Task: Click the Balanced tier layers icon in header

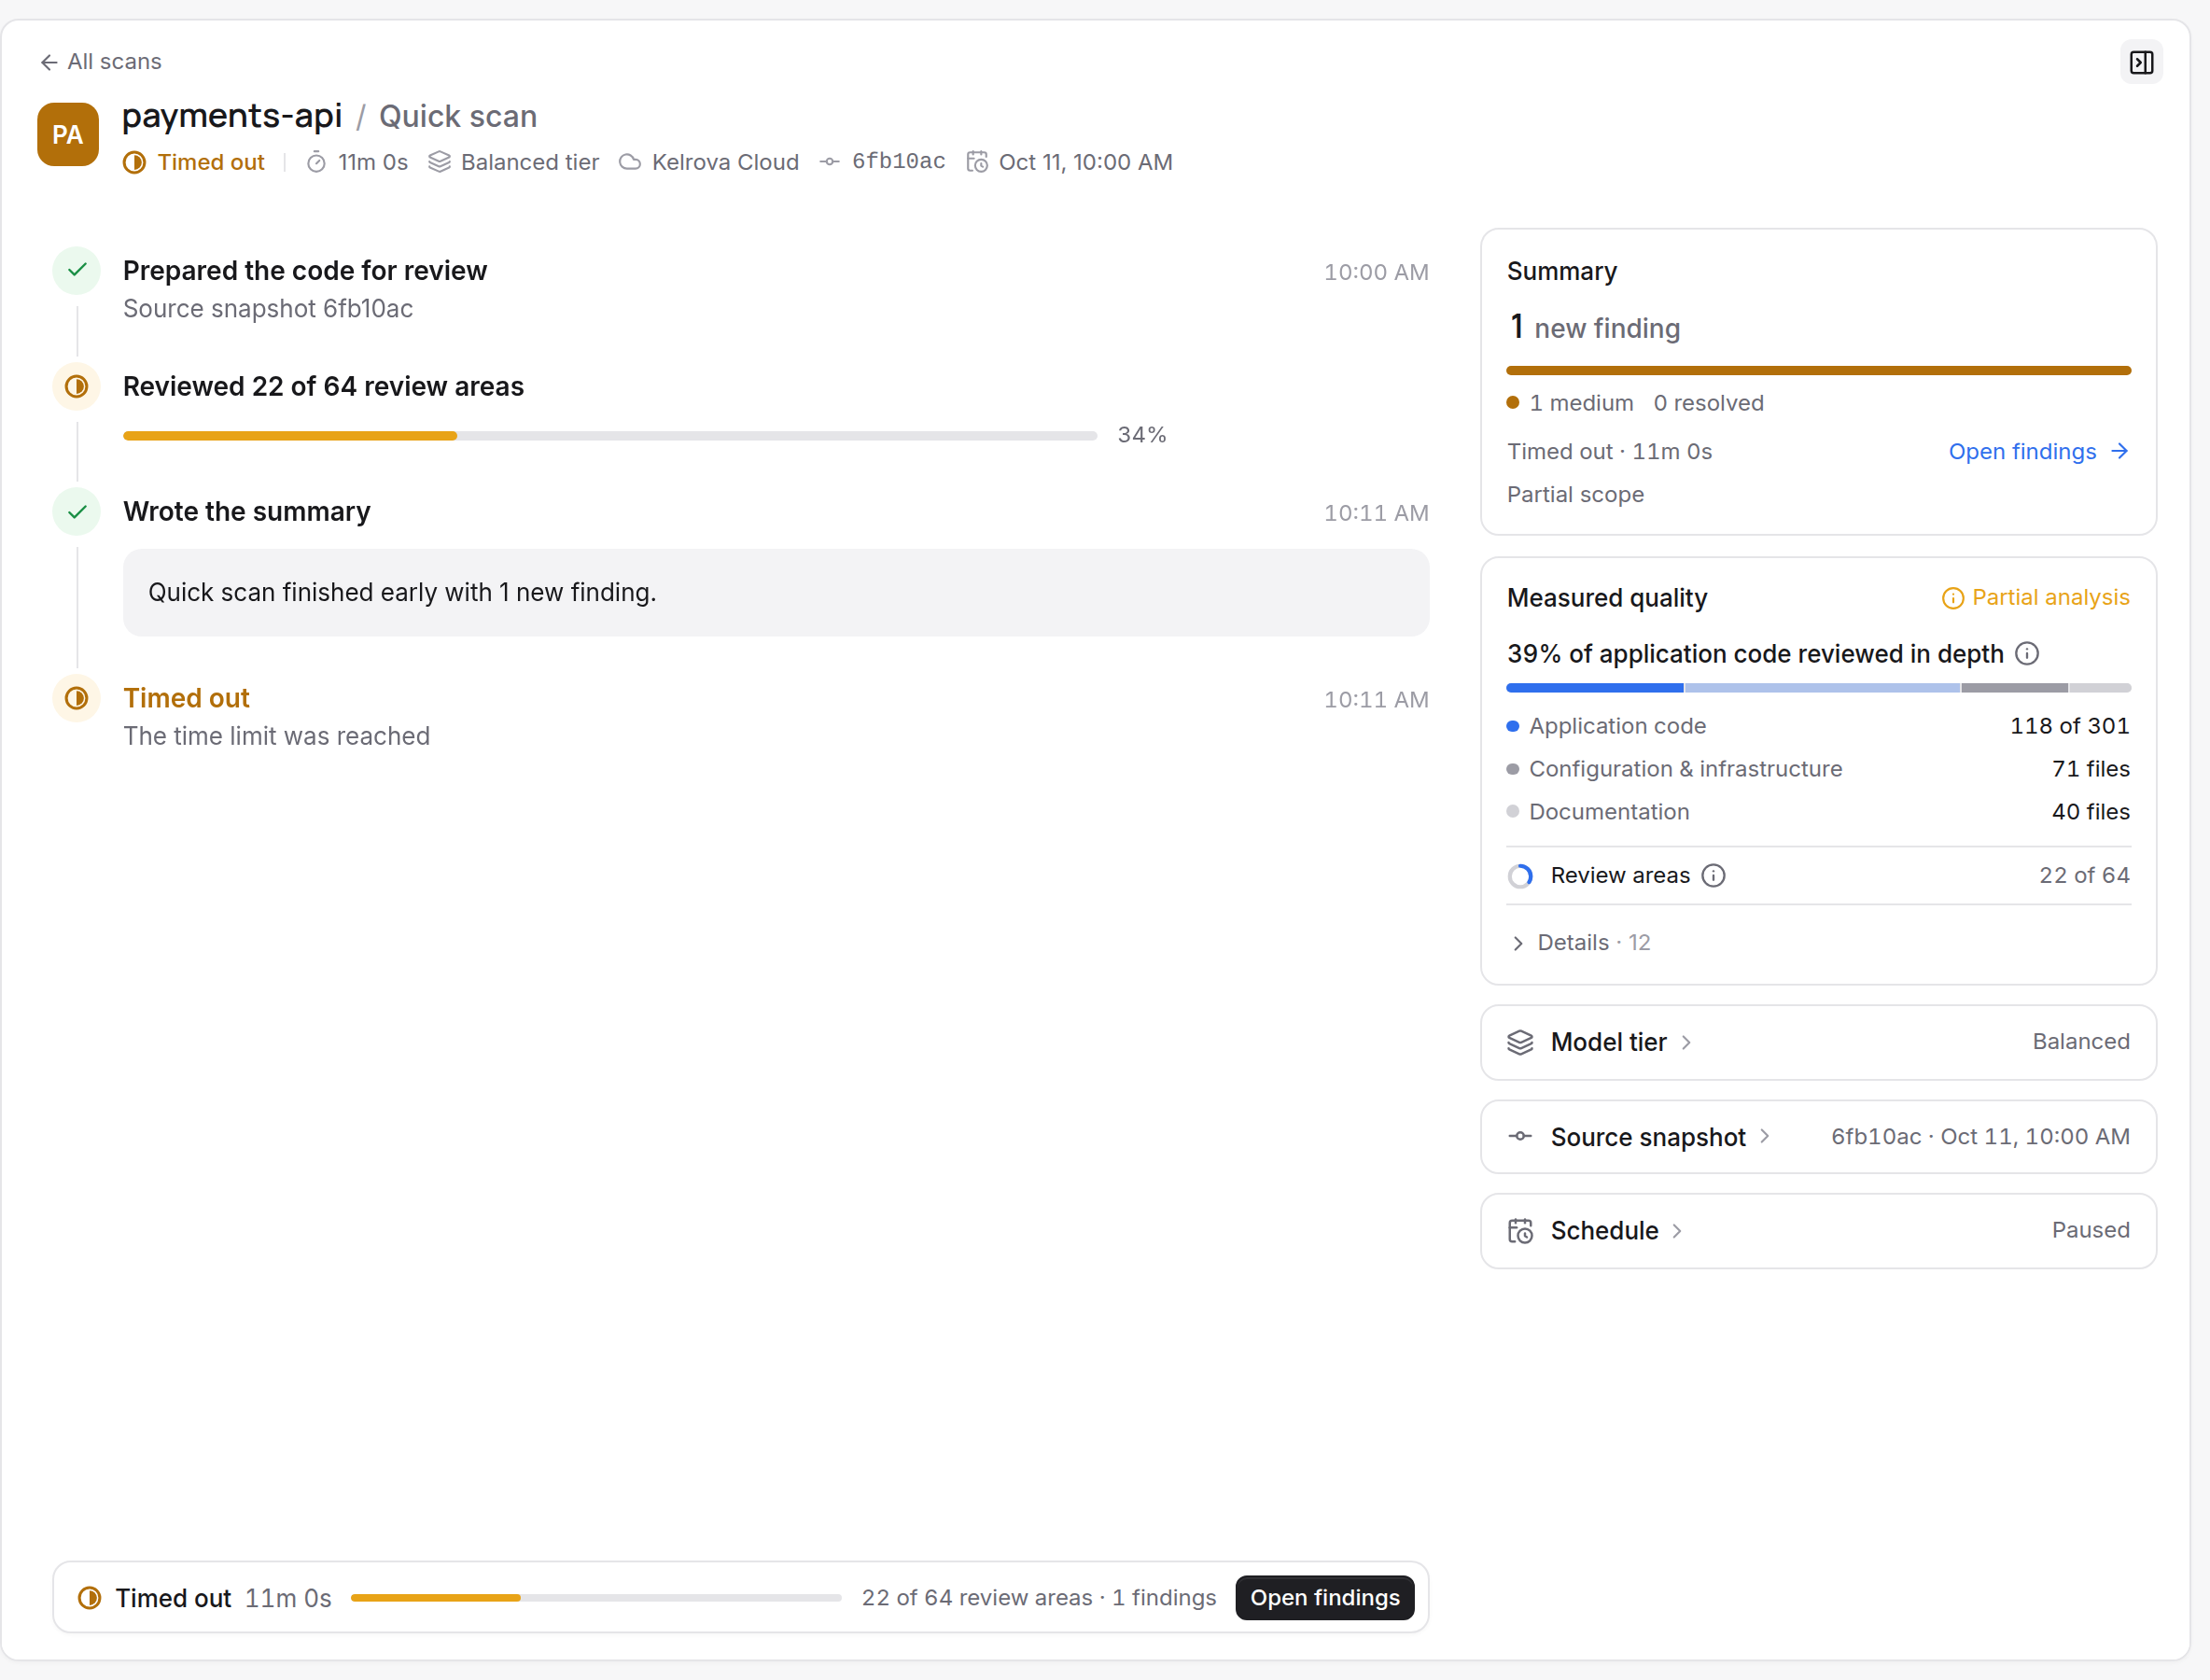Action: 439,162
